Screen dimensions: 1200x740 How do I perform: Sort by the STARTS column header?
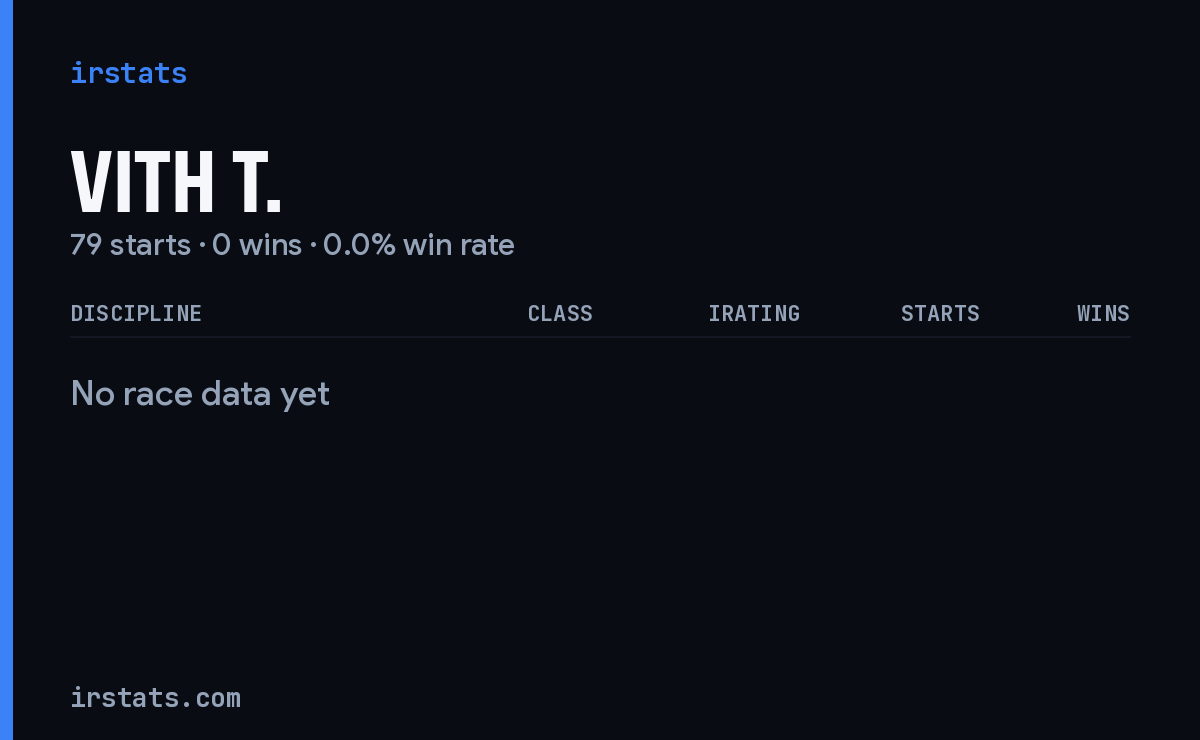(940, 313)
